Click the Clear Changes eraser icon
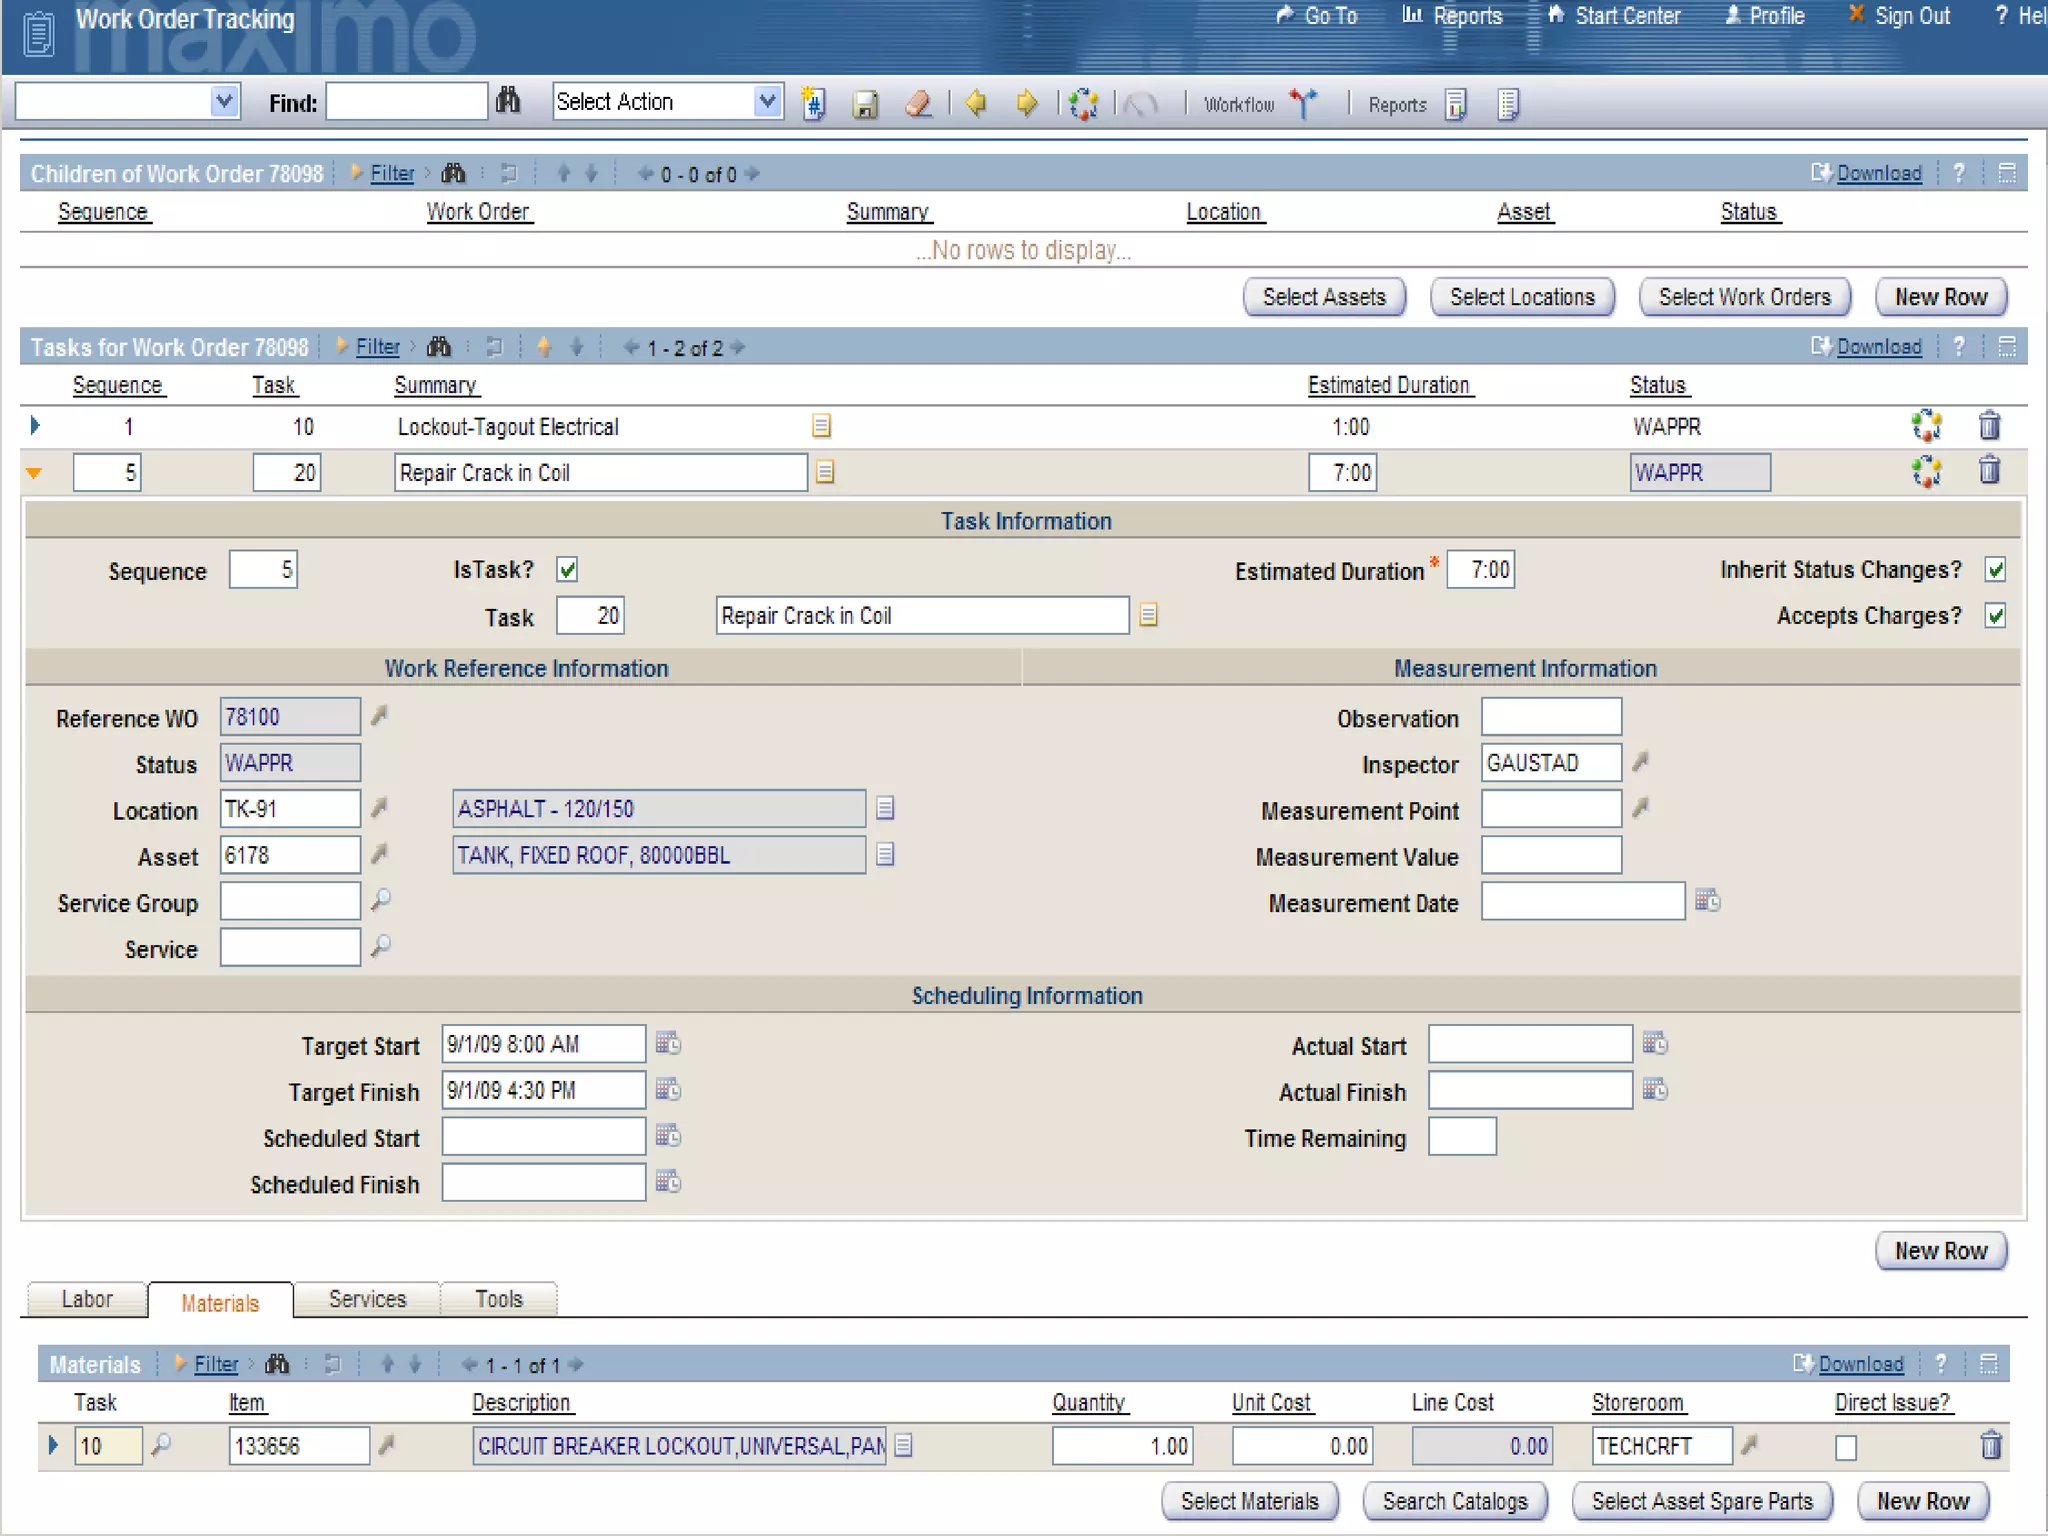 918,104
